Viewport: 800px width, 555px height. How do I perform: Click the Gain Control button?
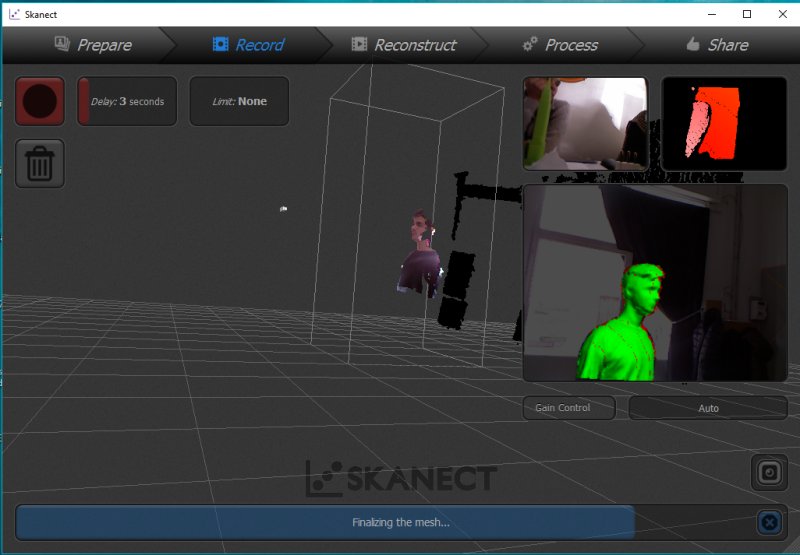(x=569, y=408)
